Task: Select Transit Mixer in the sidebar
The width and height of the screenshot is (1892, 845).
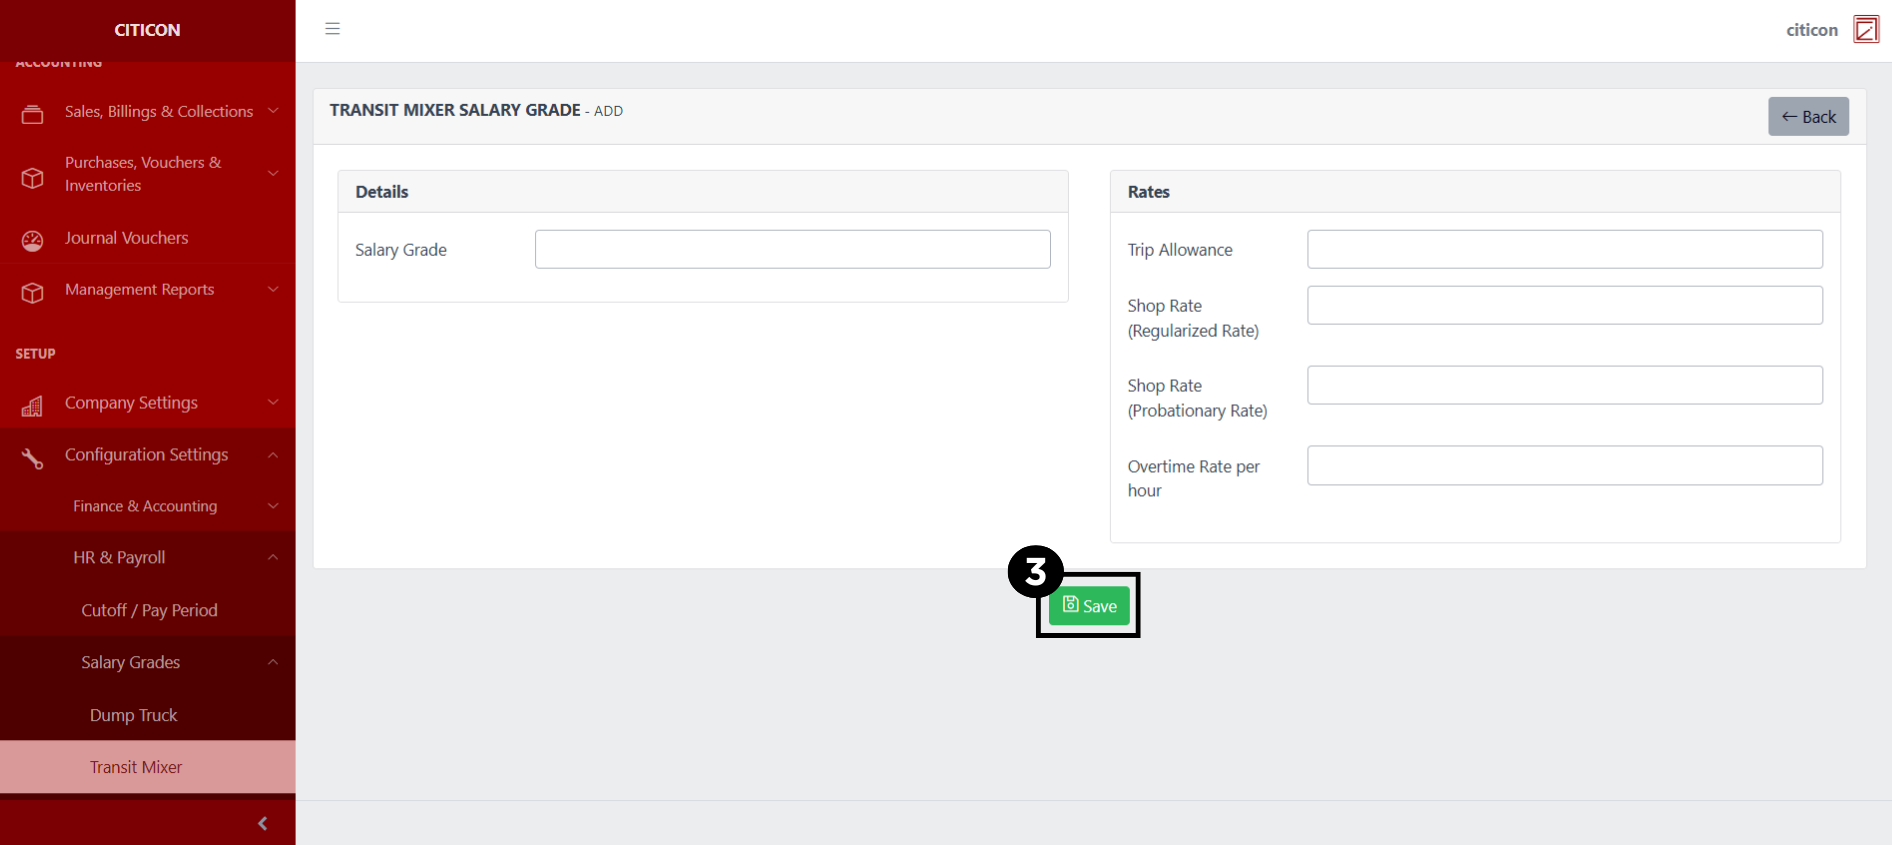Action: (136, 767)
